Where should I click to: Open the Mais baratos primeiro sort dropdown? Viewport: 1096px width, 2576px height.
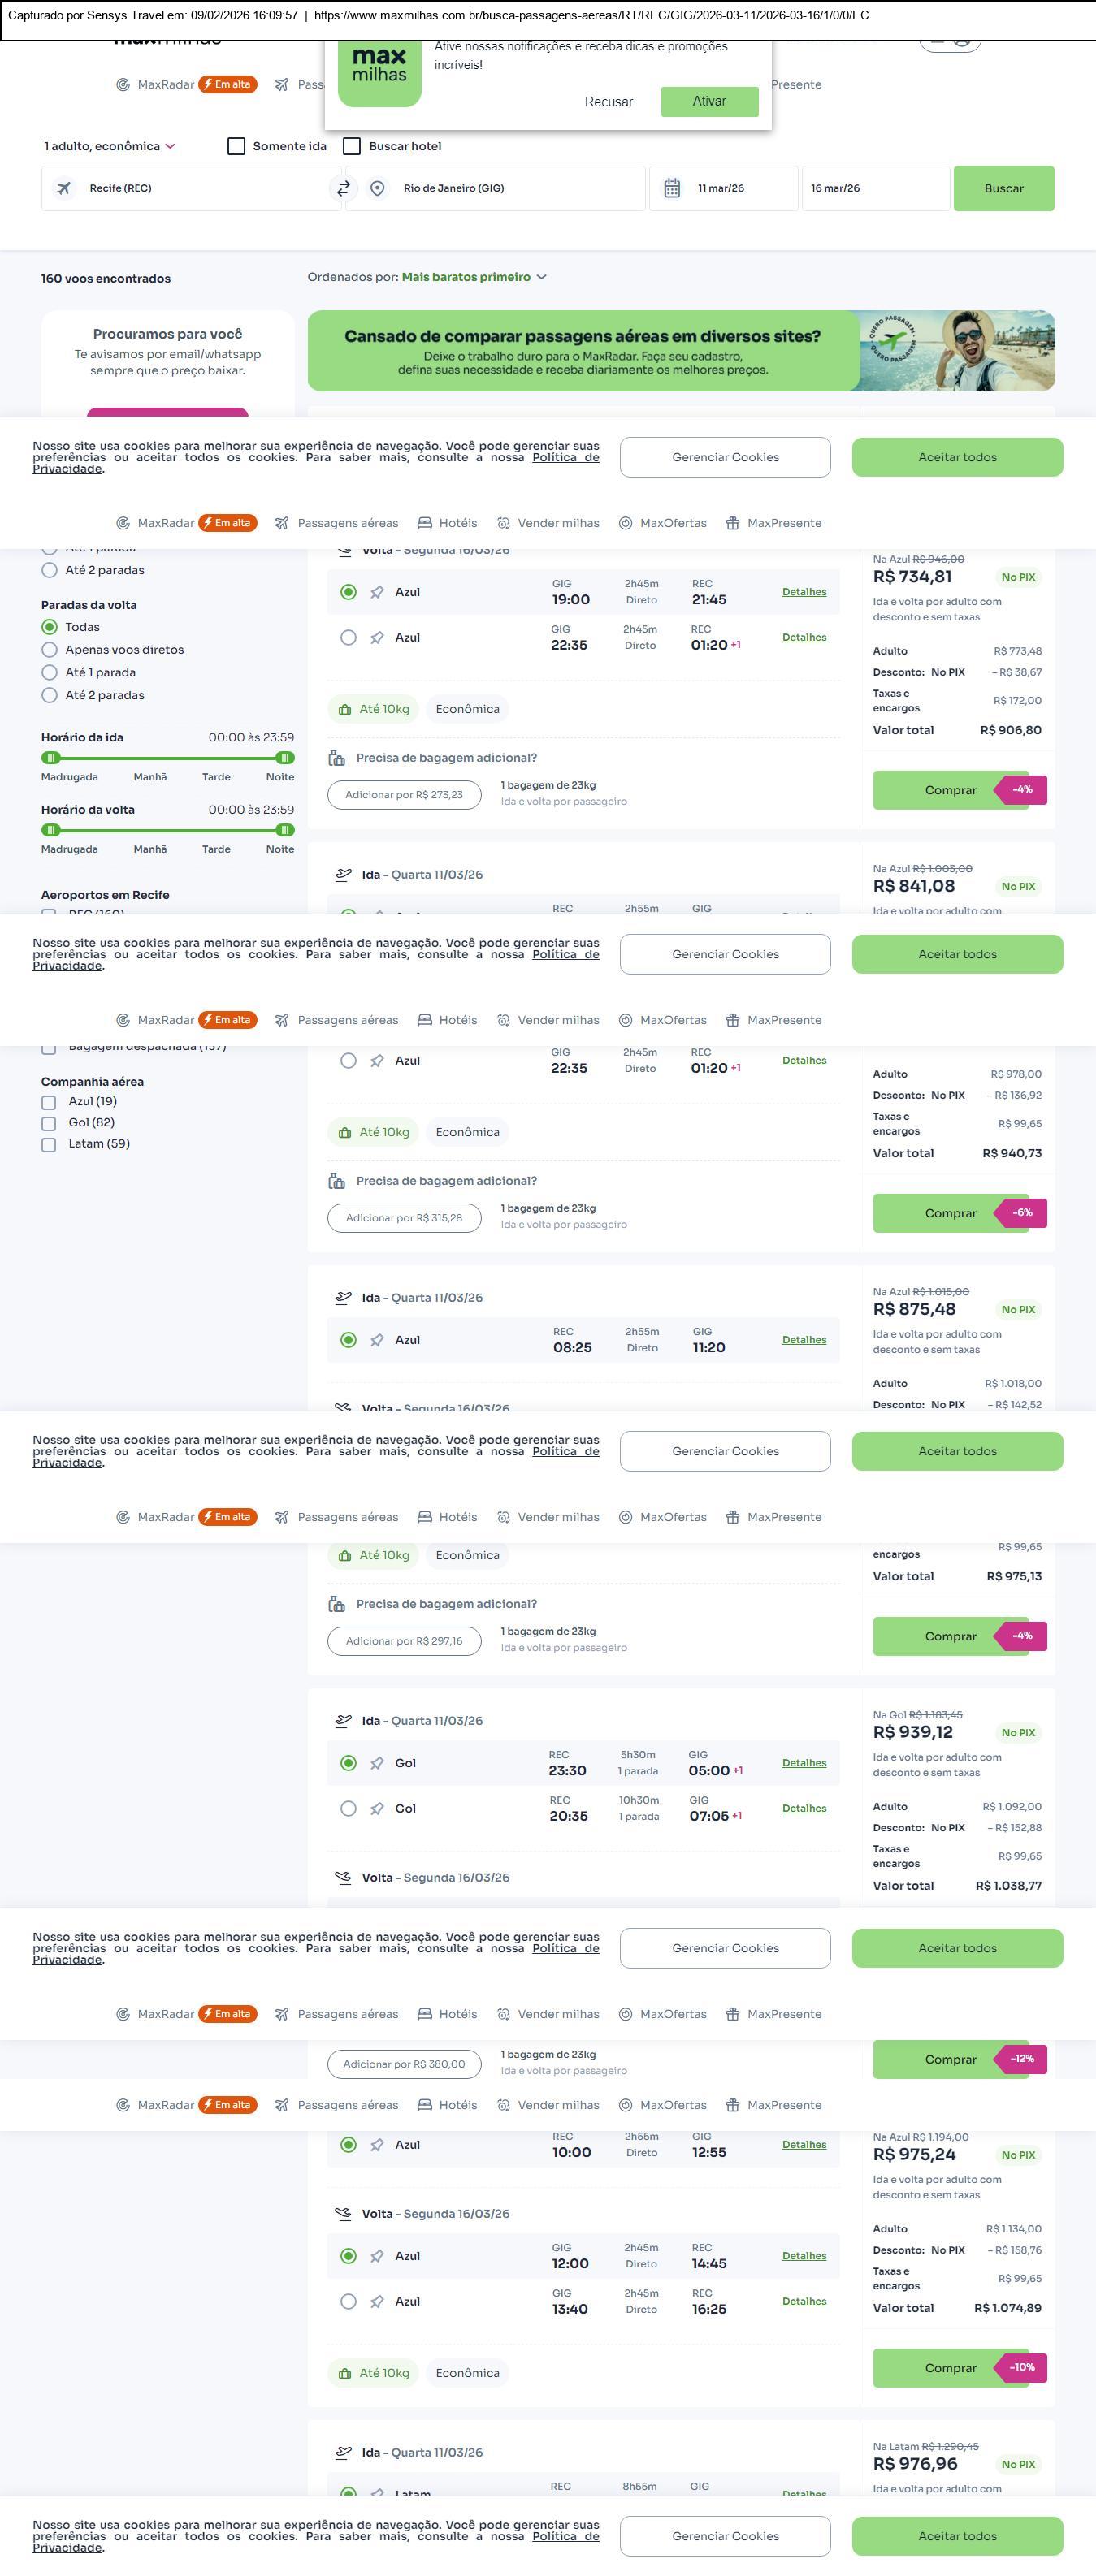click(x=473, y=277)
